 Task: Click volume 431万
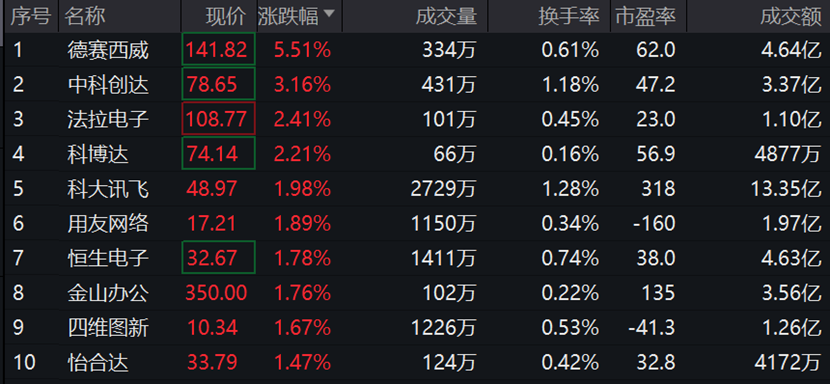(x=449, y=85)
